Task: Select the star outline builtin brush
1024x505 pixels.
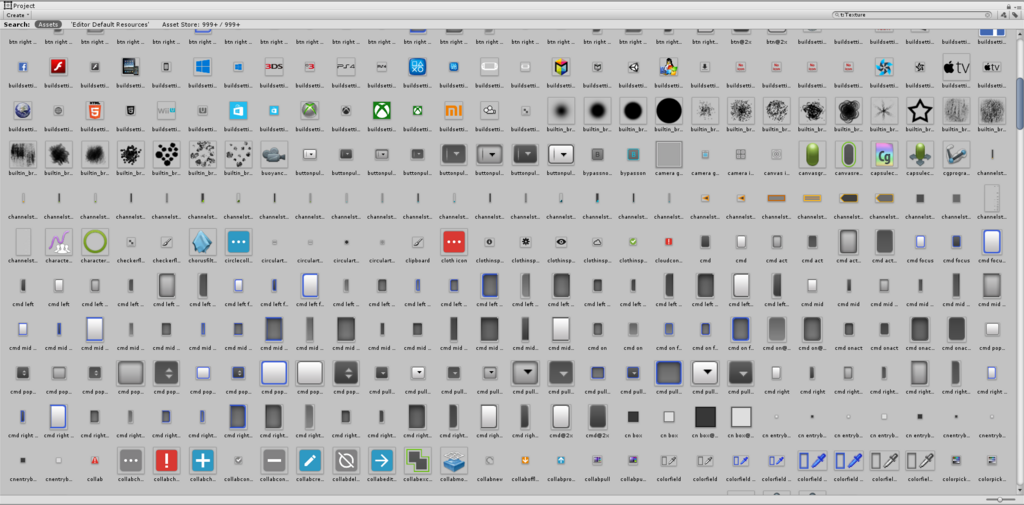Action: 920,110
